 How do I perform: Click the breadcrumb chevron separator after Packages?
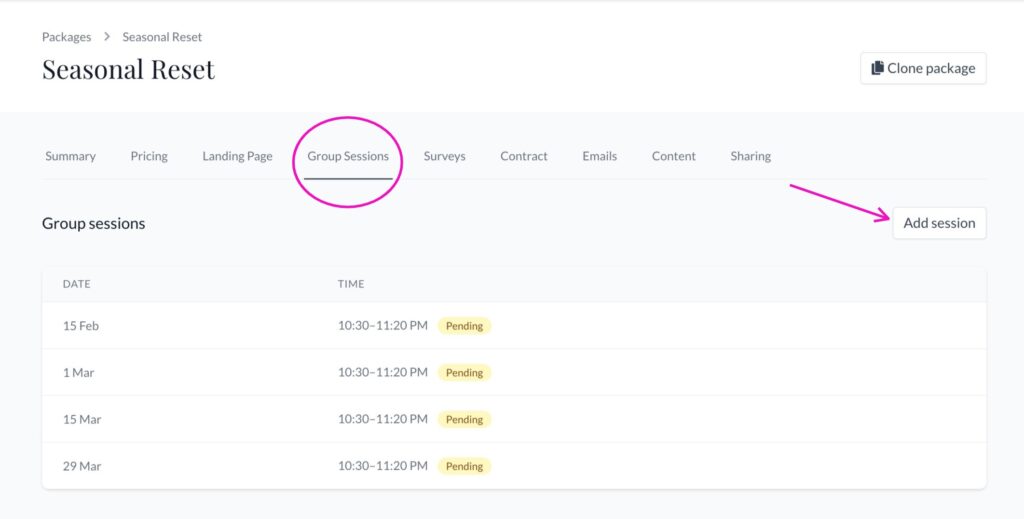point(107,37)
